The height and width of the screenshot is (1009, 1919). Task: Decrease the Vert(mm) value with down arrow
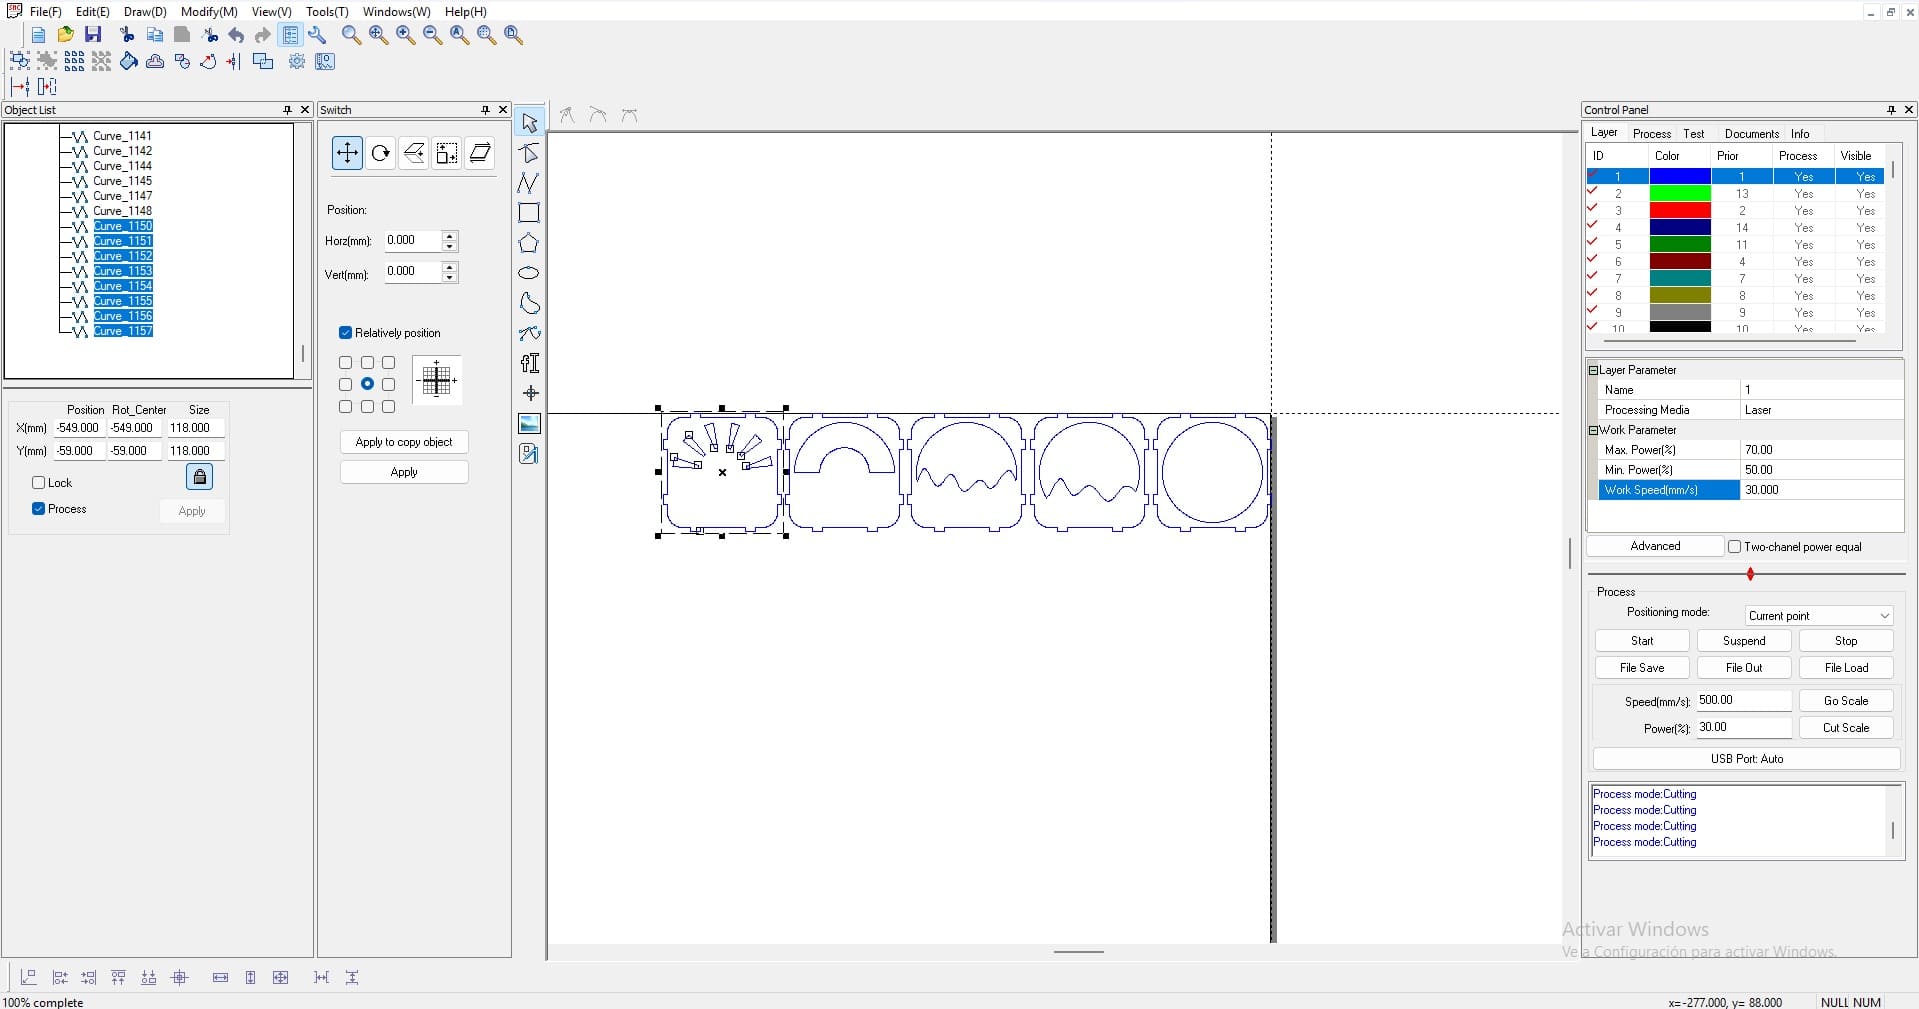coord(450,277)
